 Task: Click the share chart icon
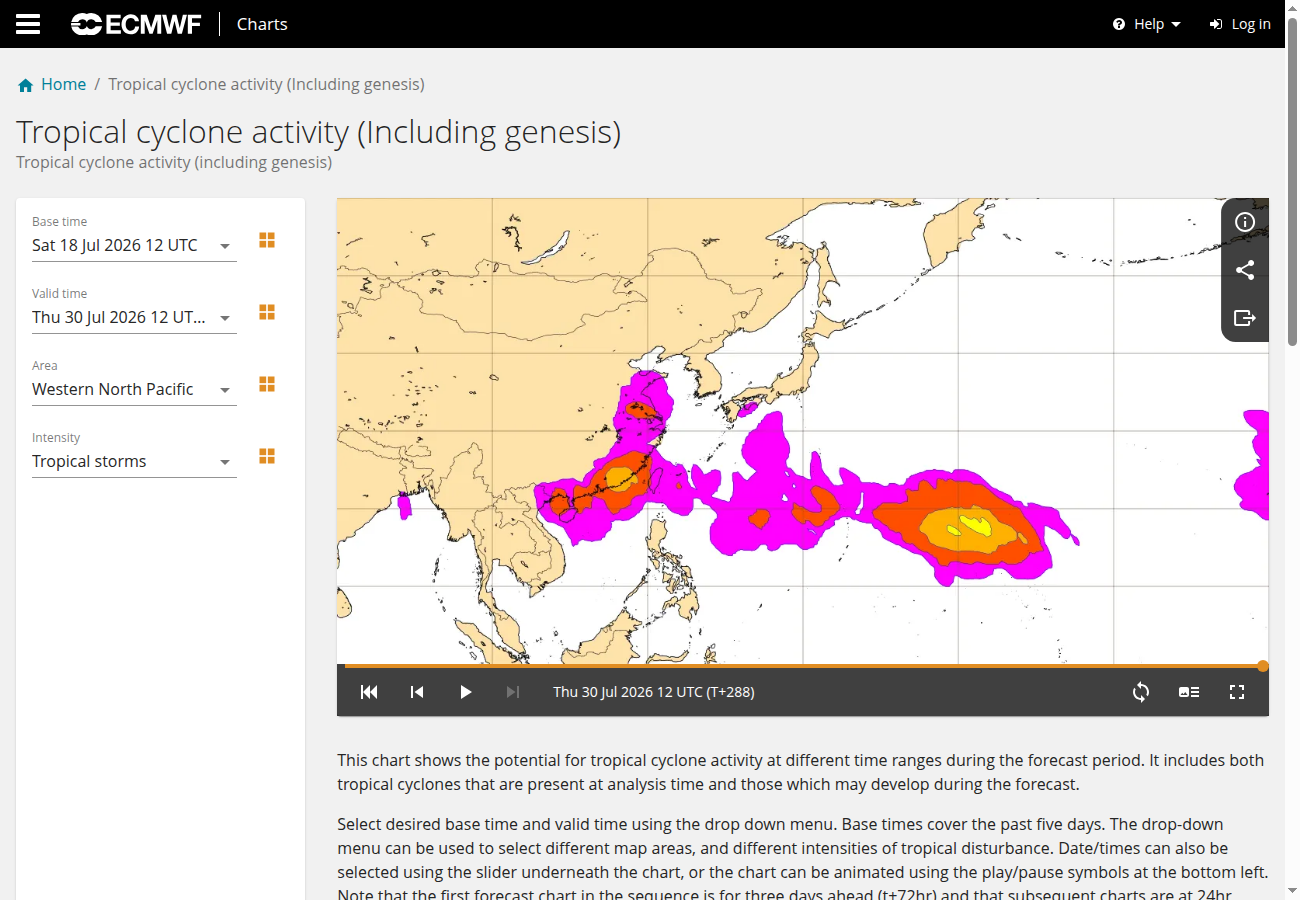click(x=1245, y=270)
